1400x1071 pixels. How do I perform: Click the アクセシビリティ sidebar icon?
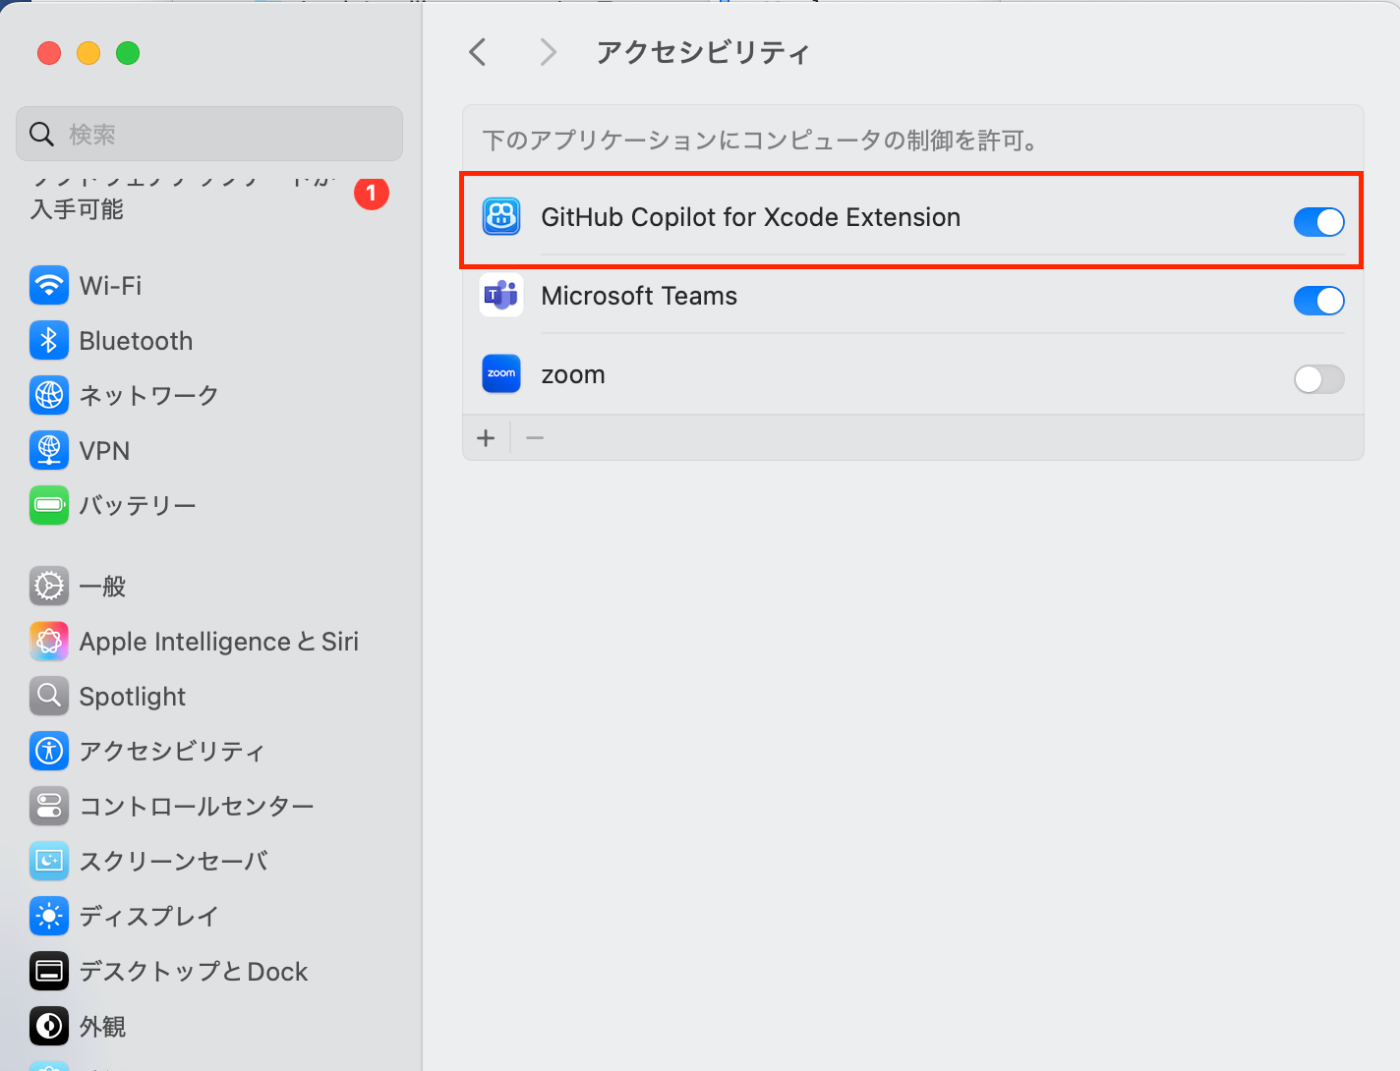pos(49,751)
